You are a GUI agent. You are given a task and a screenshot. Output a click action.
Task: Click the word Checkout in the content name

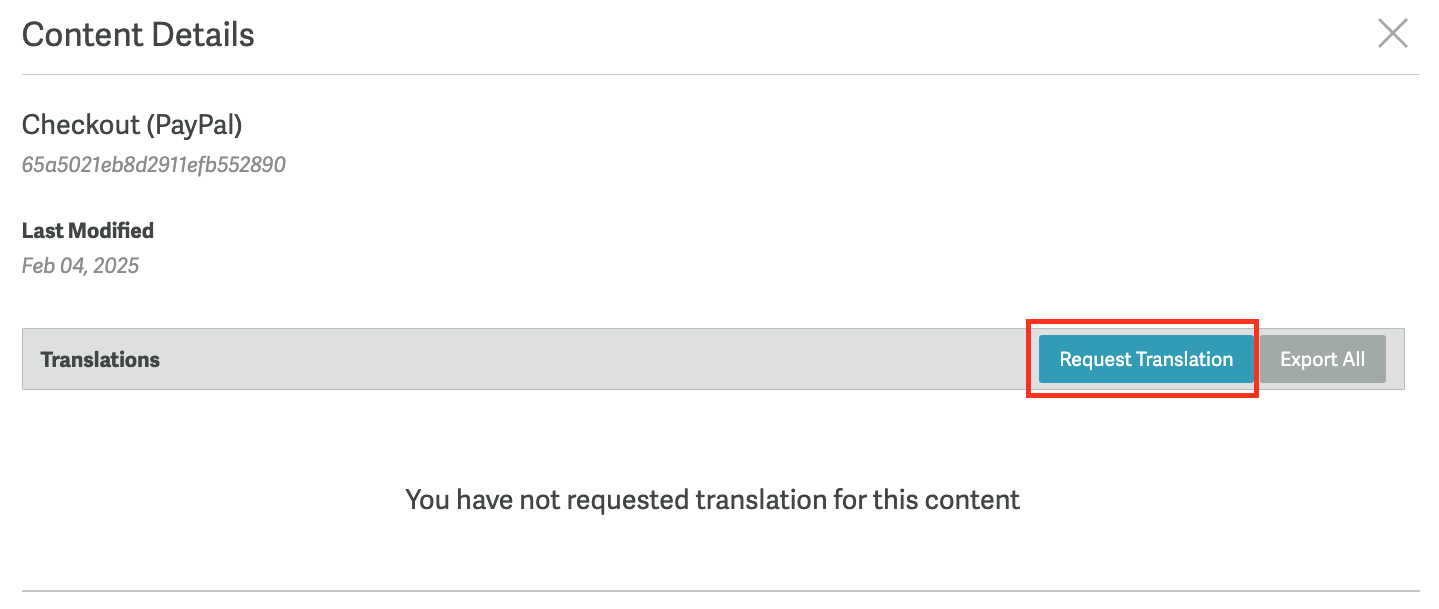click(81, 125)
